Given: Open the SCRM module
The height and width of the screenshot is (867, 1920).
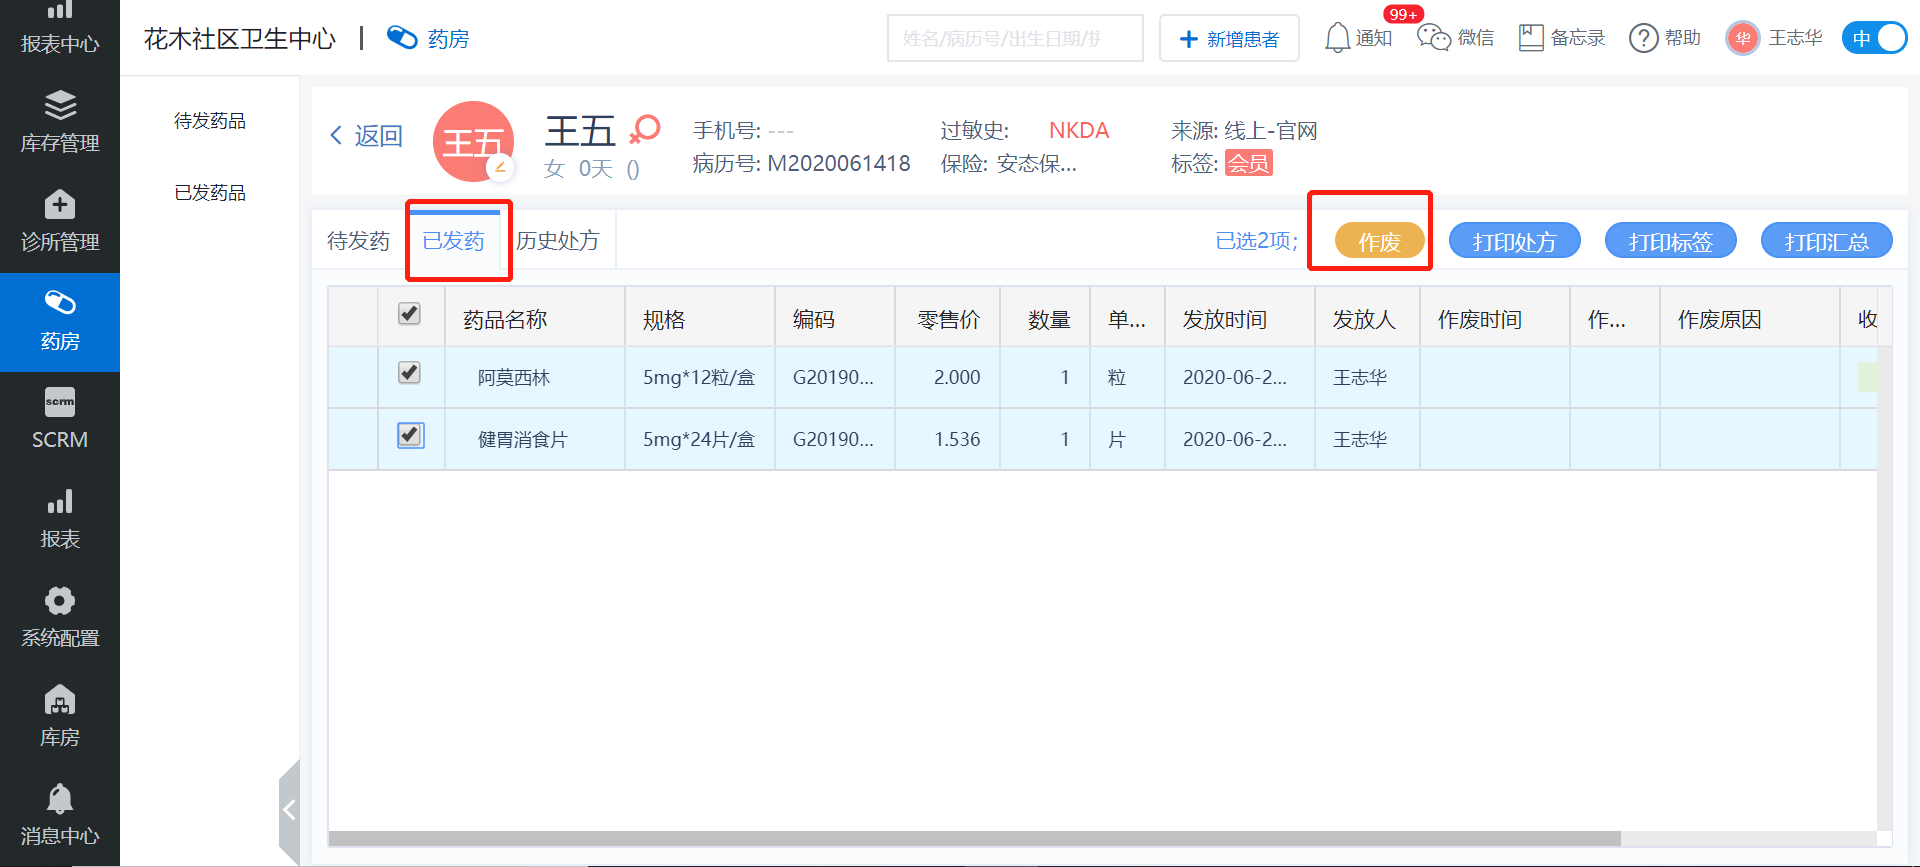Looking at the screenshot, I should (x=60, y=421).
